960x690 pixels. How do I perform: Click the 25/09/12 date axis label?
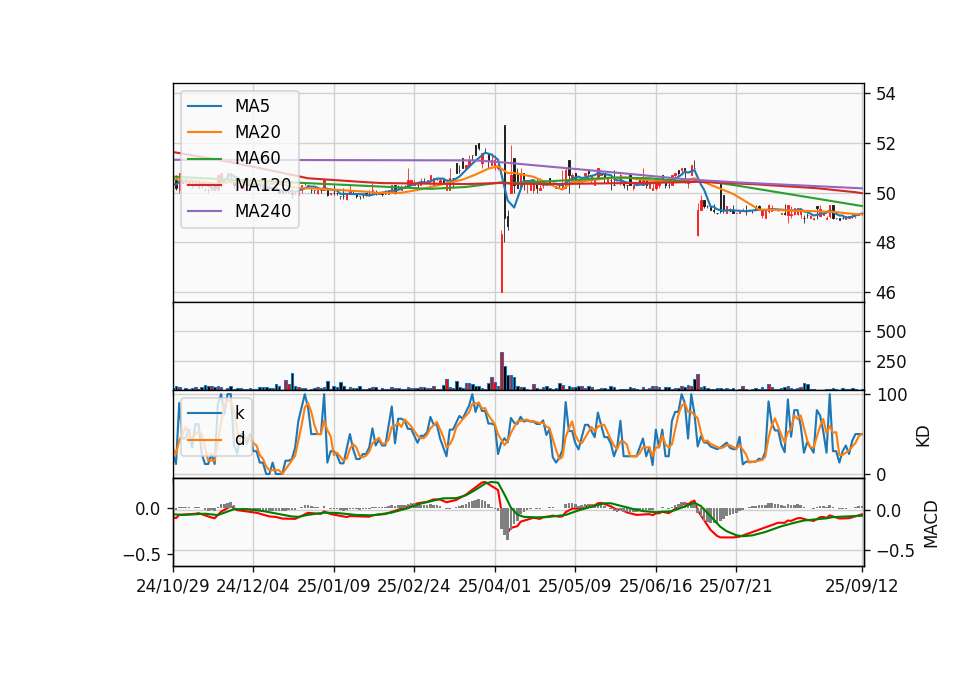tap(861, 586)
